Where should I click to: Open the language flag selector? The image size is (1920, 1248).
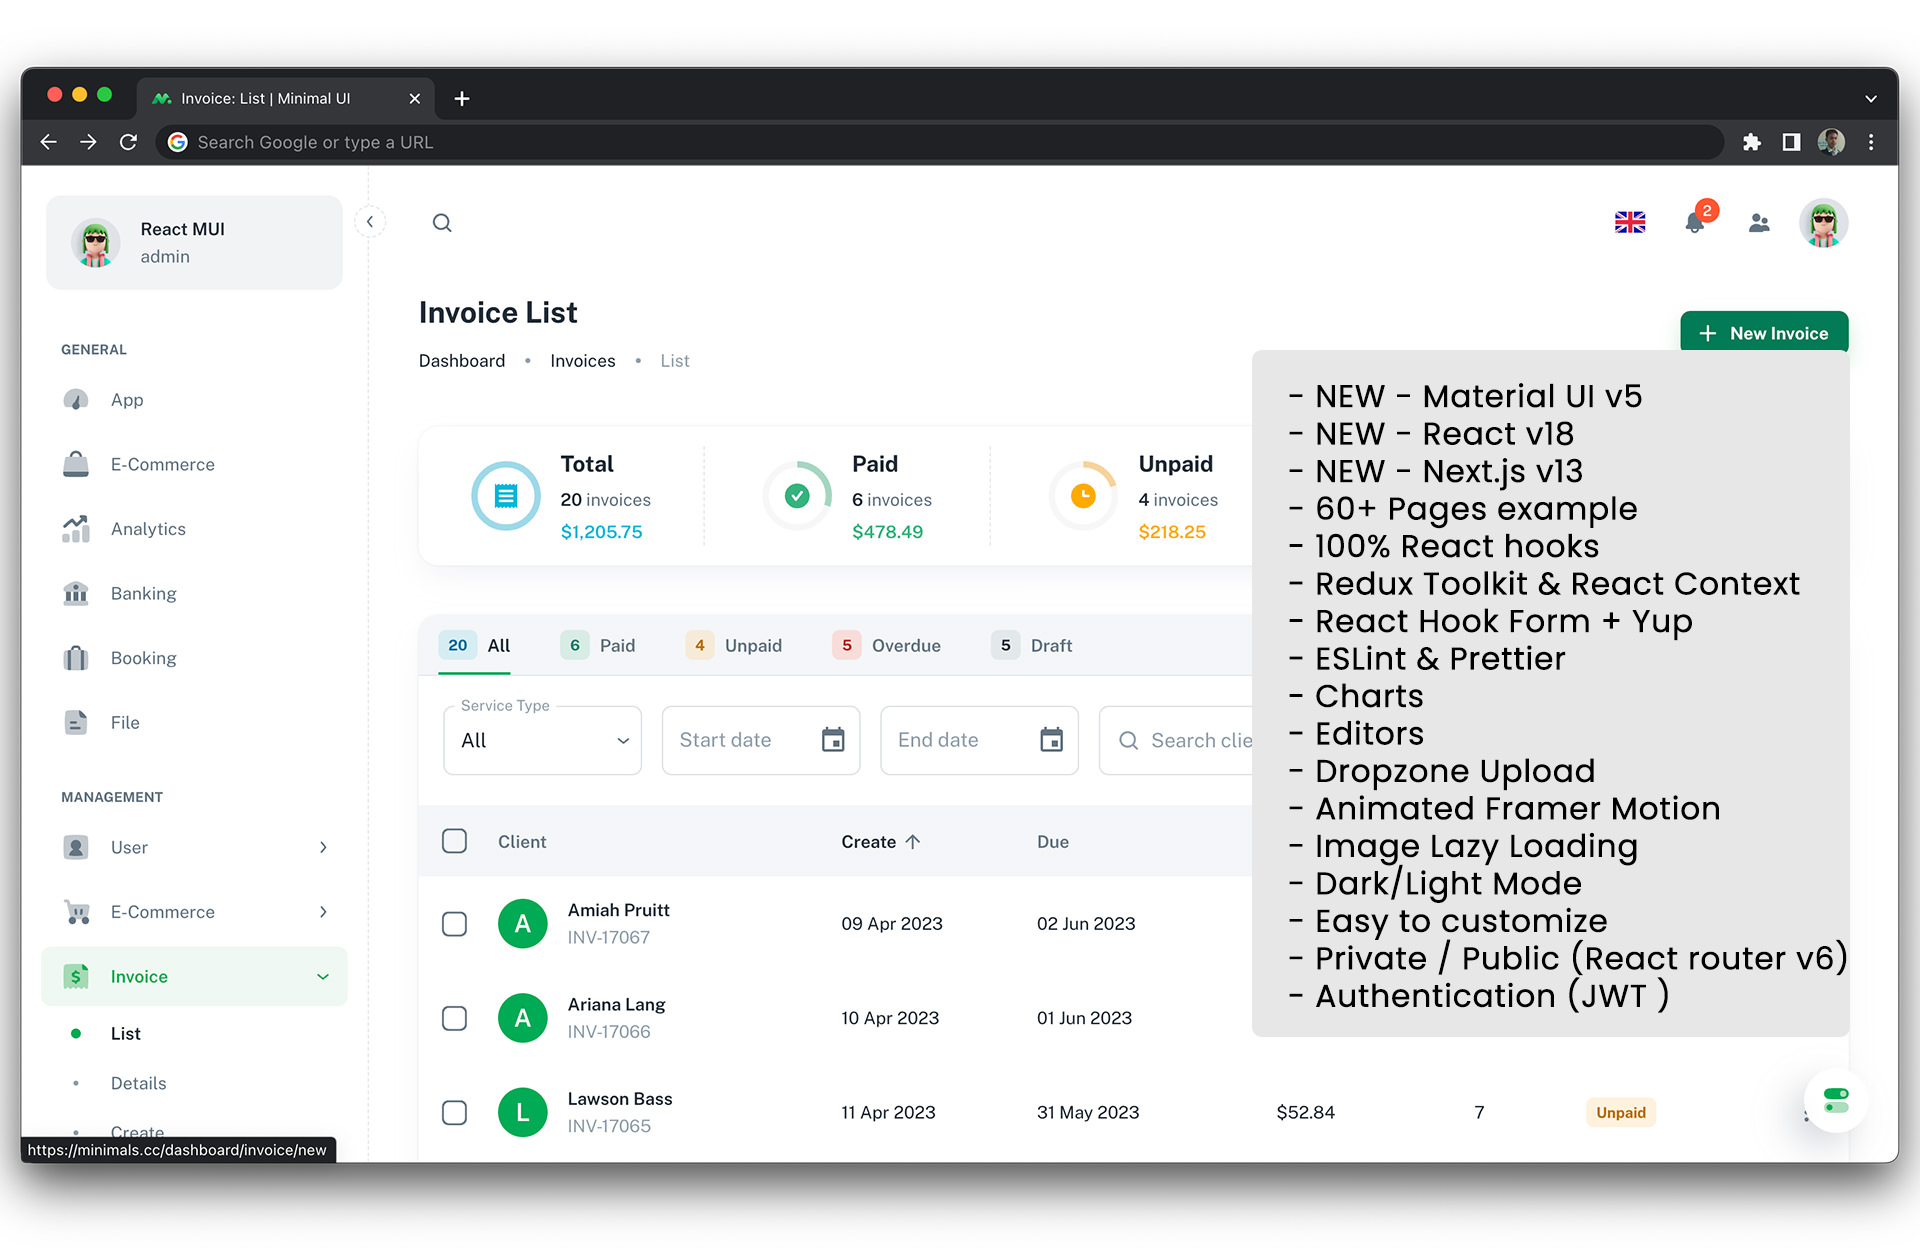pyautogui.click(x=1630, y=222)
